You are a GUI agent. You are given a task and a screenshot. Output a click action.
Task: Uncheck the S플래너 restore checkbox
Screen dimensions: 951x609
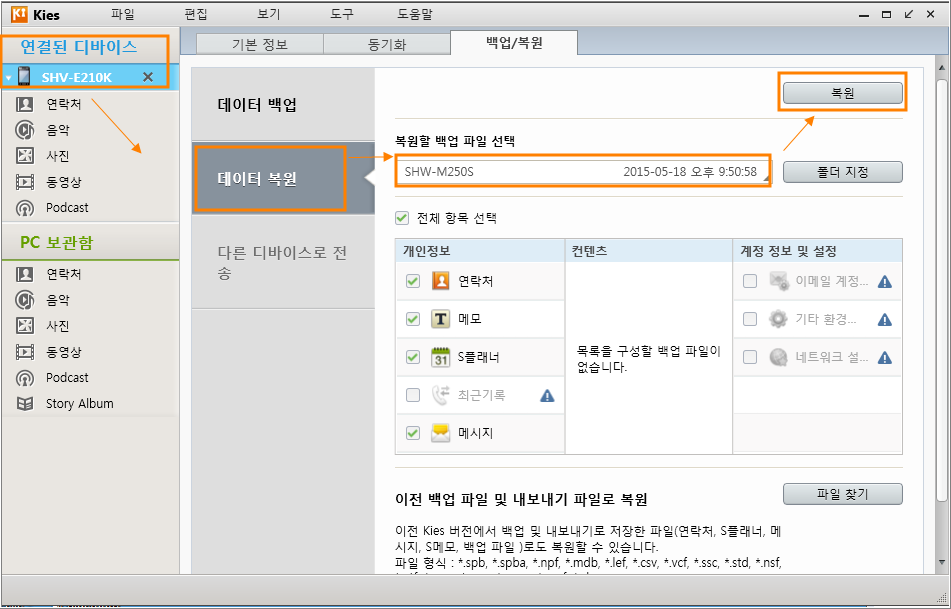413,357
